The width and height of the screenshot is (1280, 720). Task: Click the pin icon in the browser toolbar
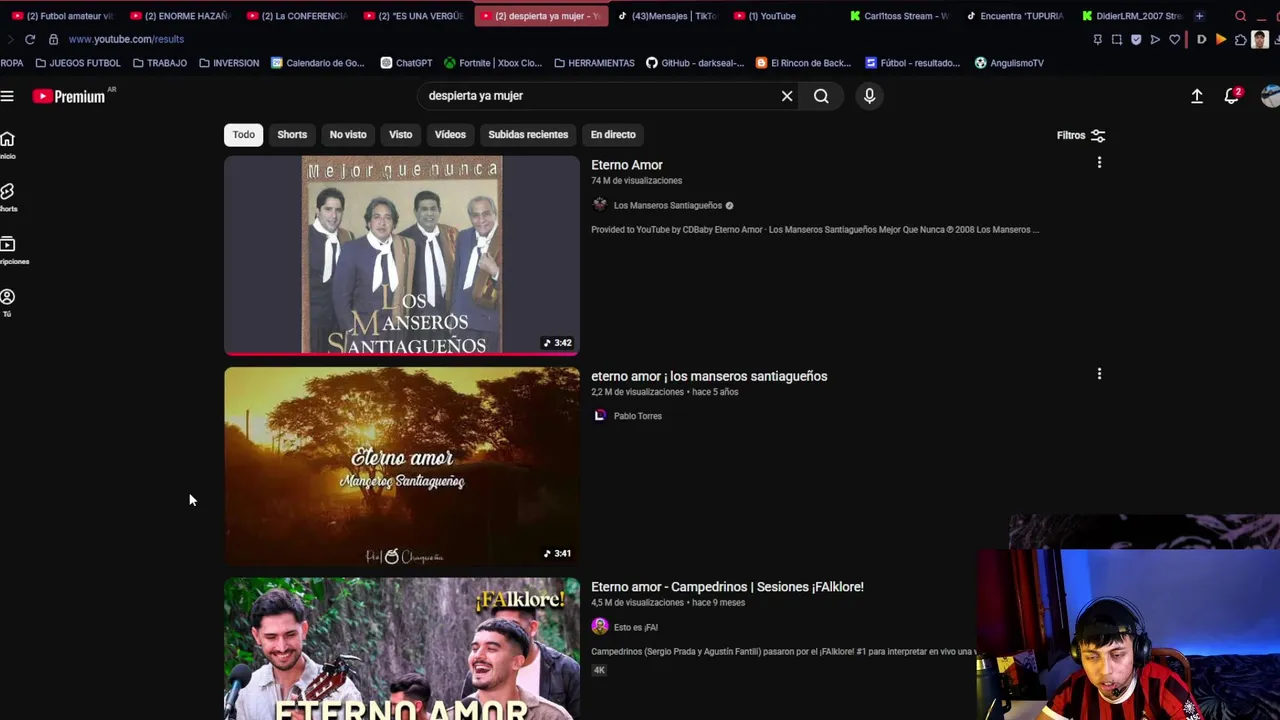1097,40
